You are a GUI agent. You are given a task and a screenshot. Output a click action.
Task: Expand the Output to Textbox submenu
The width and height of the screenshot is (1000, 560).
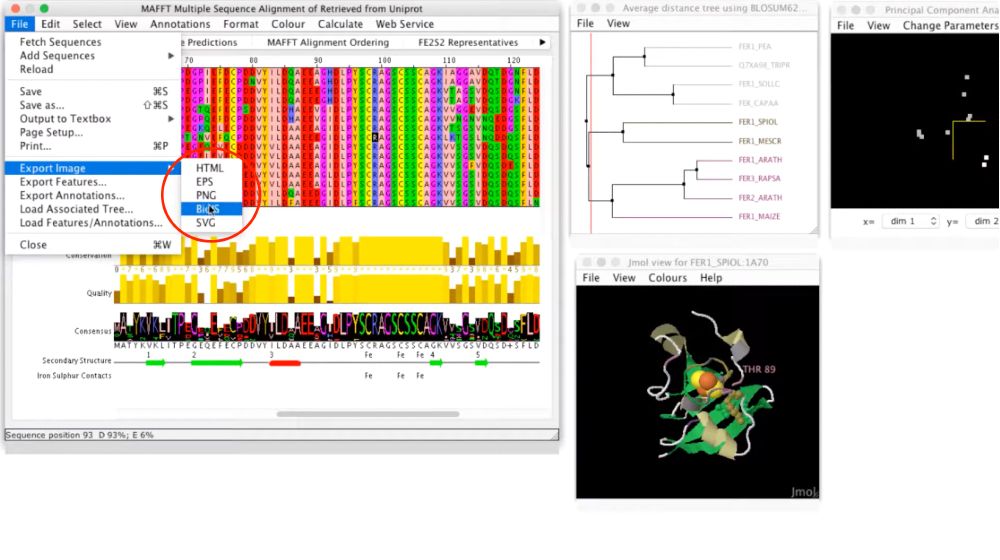[x=92, y=119]
